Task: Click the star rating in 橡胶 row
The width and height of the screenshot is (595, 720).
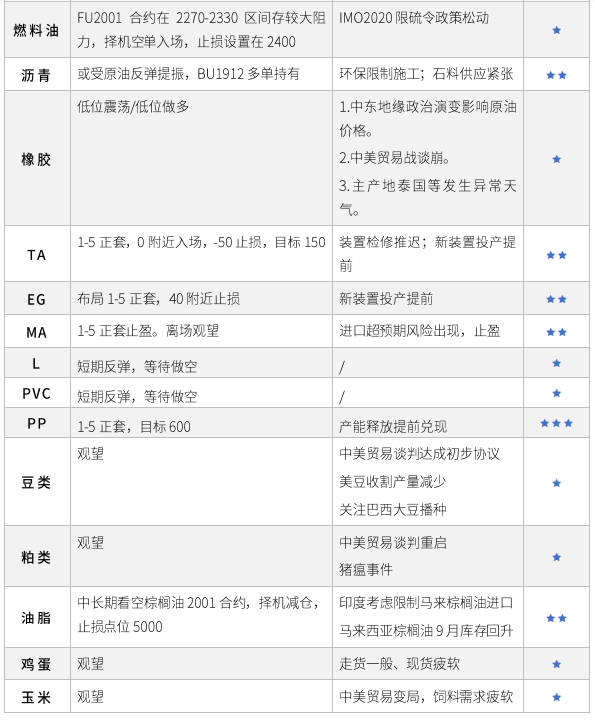Action: coord(556,159)
